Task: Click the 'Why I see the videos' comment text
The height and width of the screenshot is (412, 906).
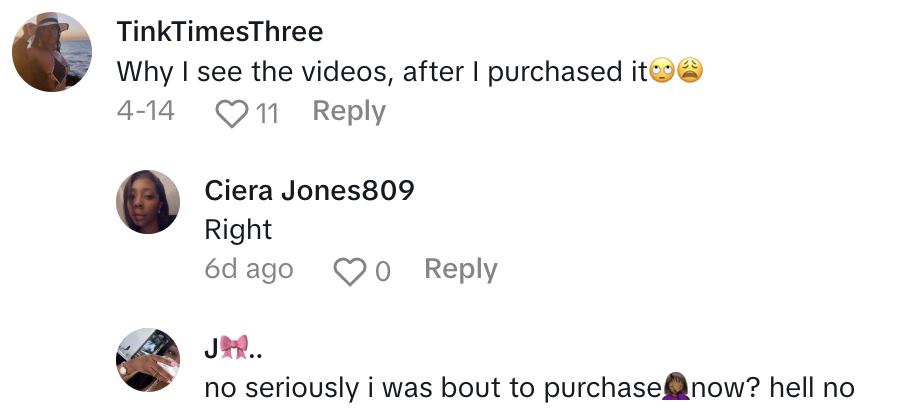Action: 382,73
